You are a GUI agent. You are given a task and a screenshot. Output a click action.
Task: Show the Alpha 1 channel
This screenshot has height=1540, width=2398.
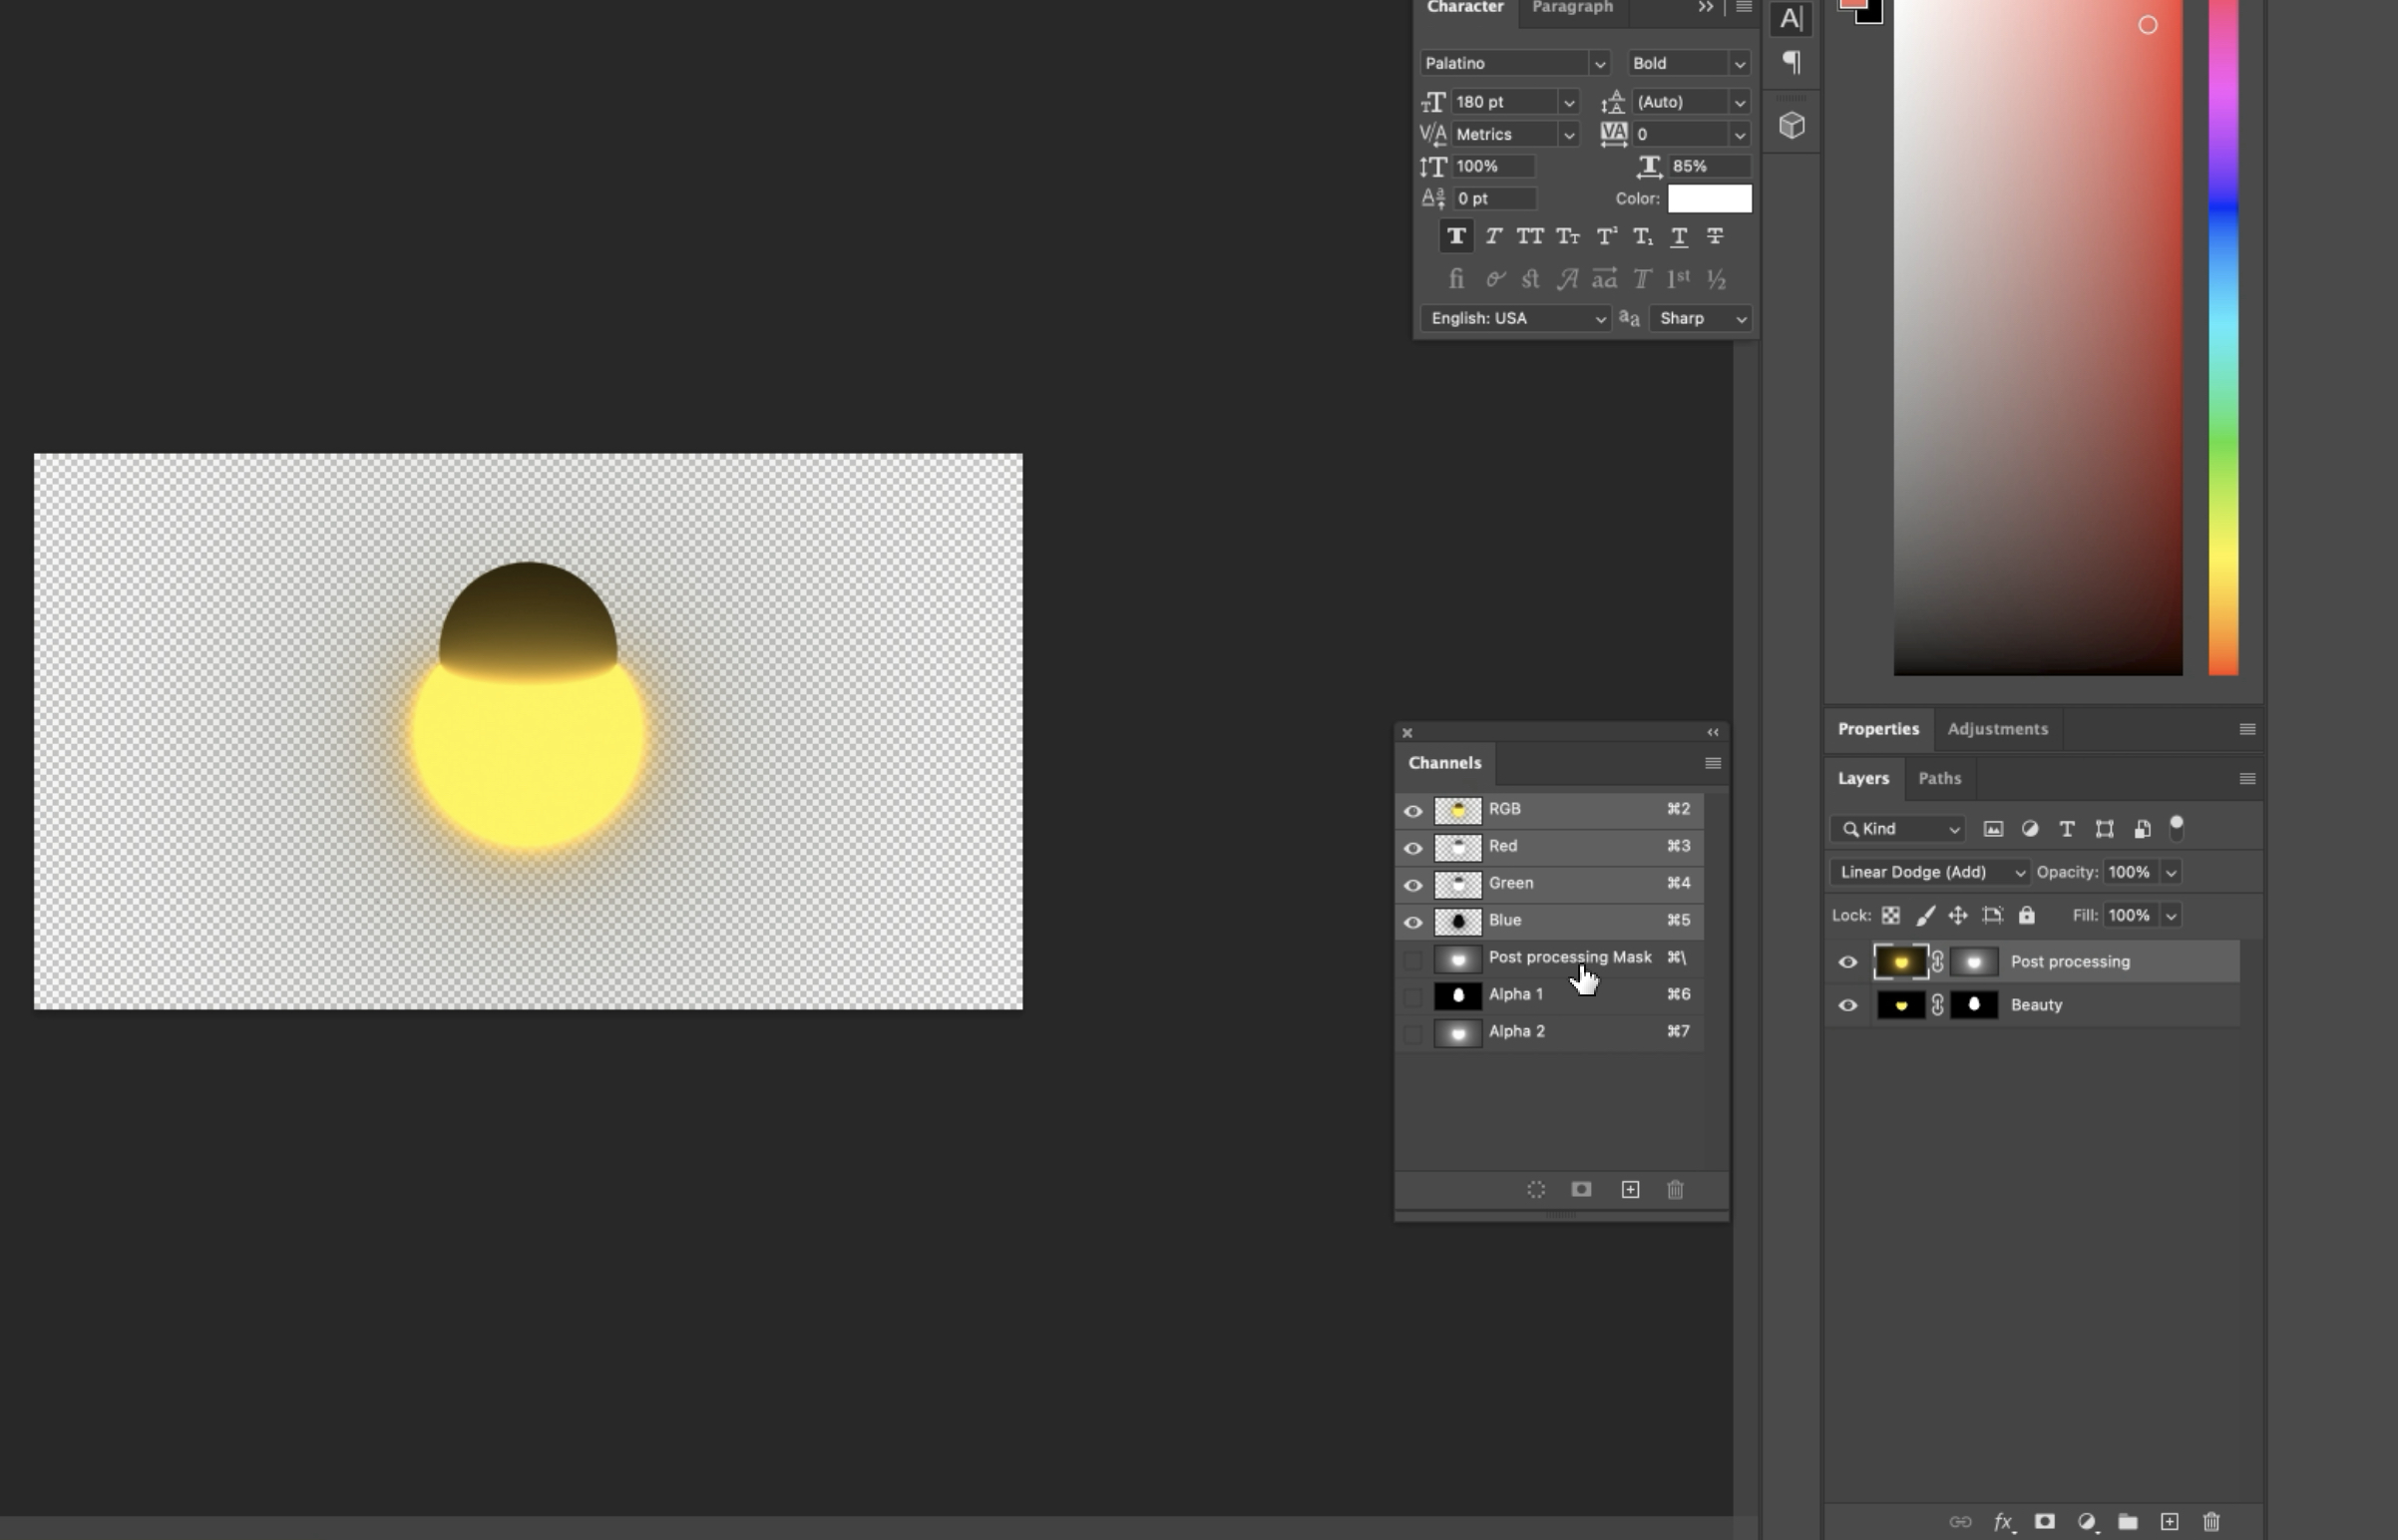point(1412,995)
